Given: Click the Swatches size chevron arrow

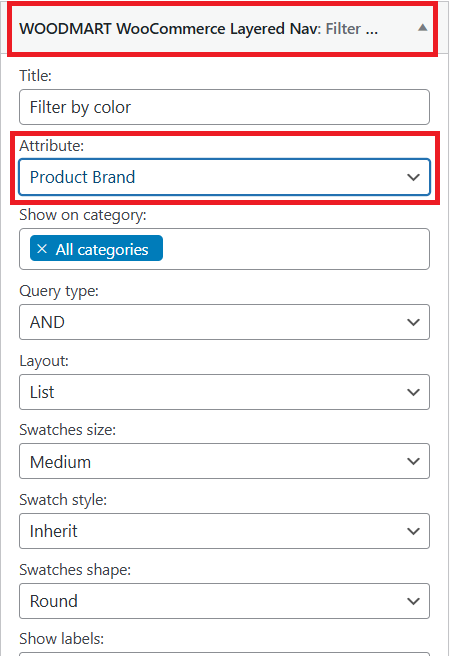Looking at the screenshot, I should [413, 461].
